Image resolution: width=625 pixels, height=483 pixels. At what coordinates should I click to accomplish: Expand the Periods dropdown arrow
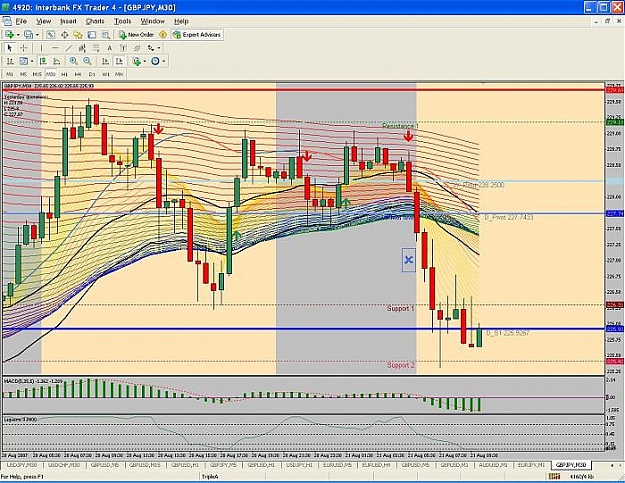pos(164,61)
